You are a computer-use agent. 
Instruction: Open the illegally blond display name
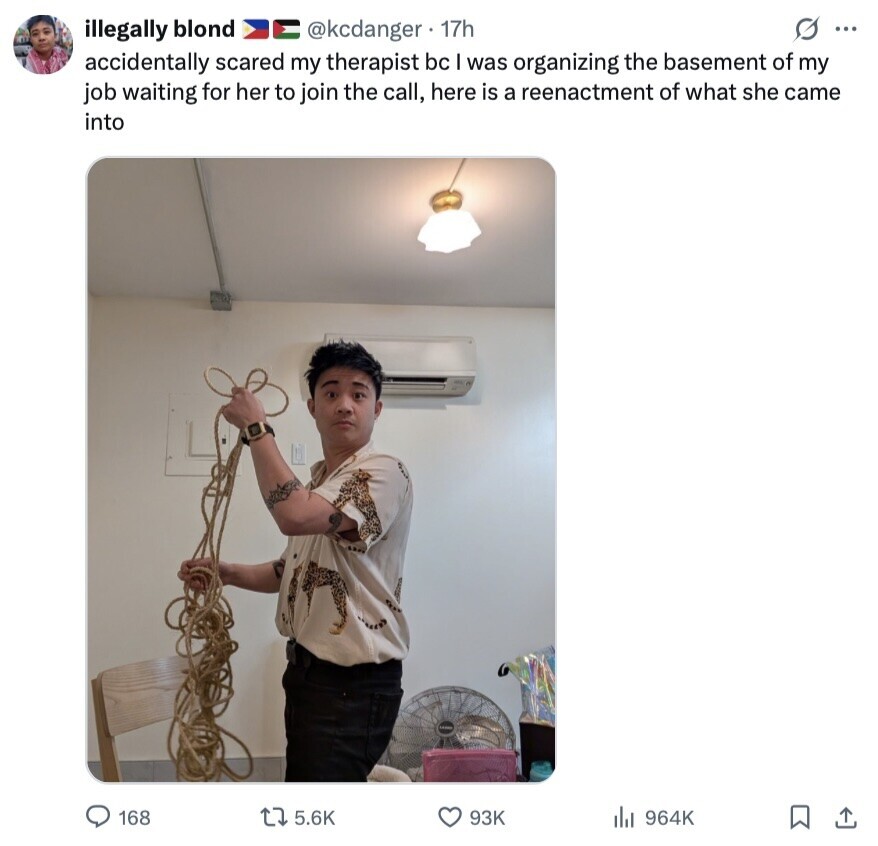point(160,29)
